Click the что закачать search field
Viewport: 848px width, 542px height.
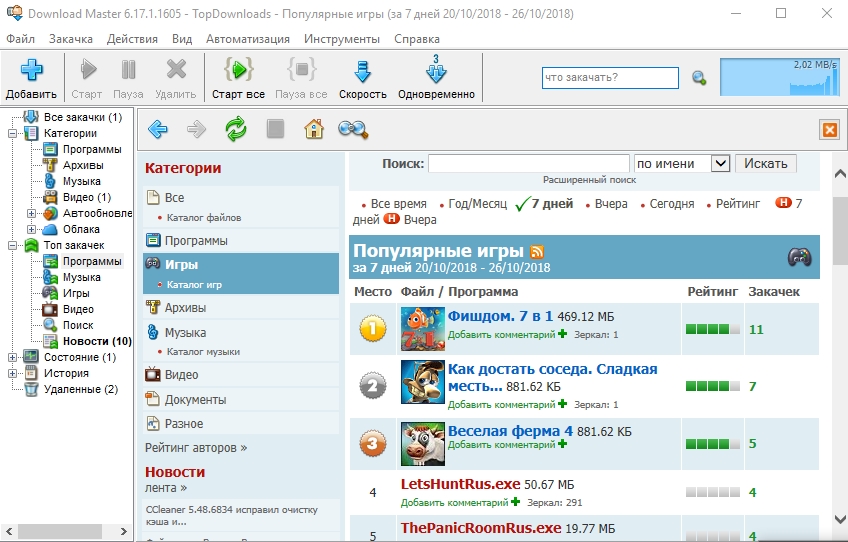[x=610, y=77]
